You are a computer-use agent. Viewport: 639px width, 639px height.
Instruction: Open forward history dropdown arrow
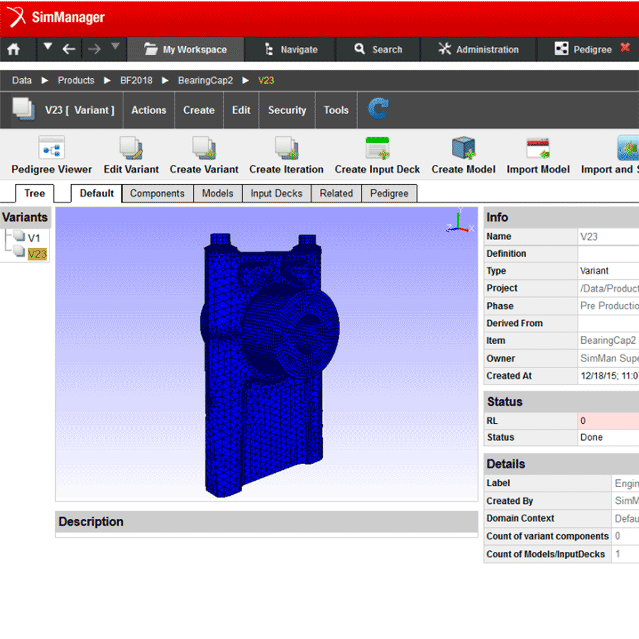pyautogui.click(x=115, y=46)
